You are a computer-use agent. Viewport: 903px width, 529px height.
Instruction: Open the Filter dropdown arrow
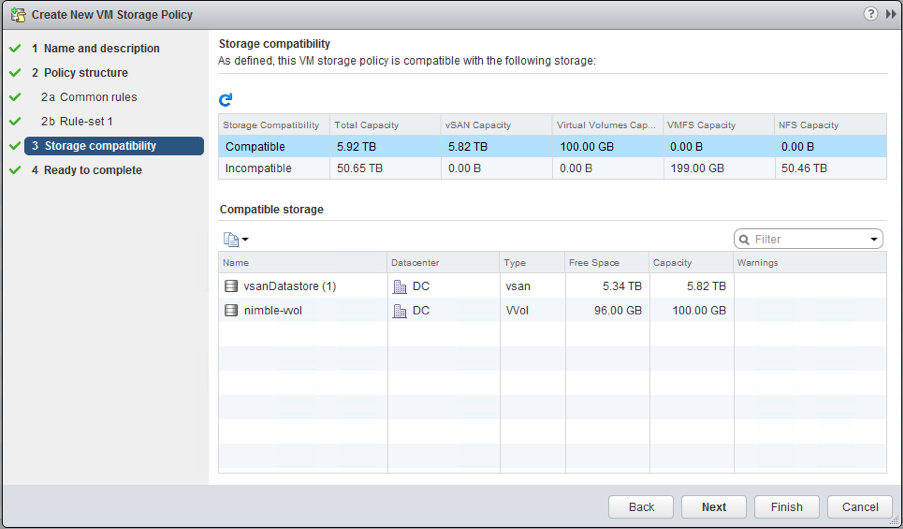tap(874, 240)
